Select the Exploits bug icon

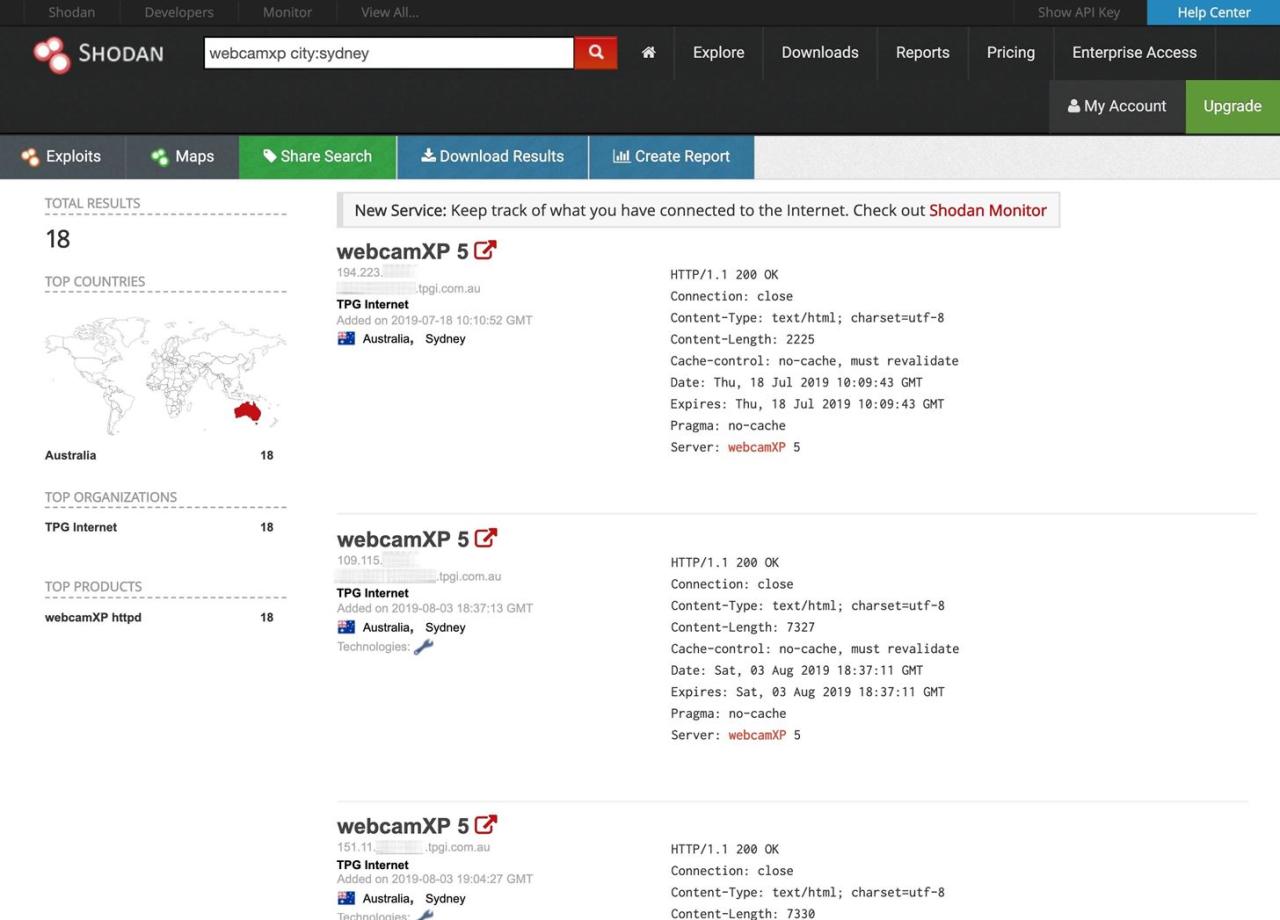(29, 156)
